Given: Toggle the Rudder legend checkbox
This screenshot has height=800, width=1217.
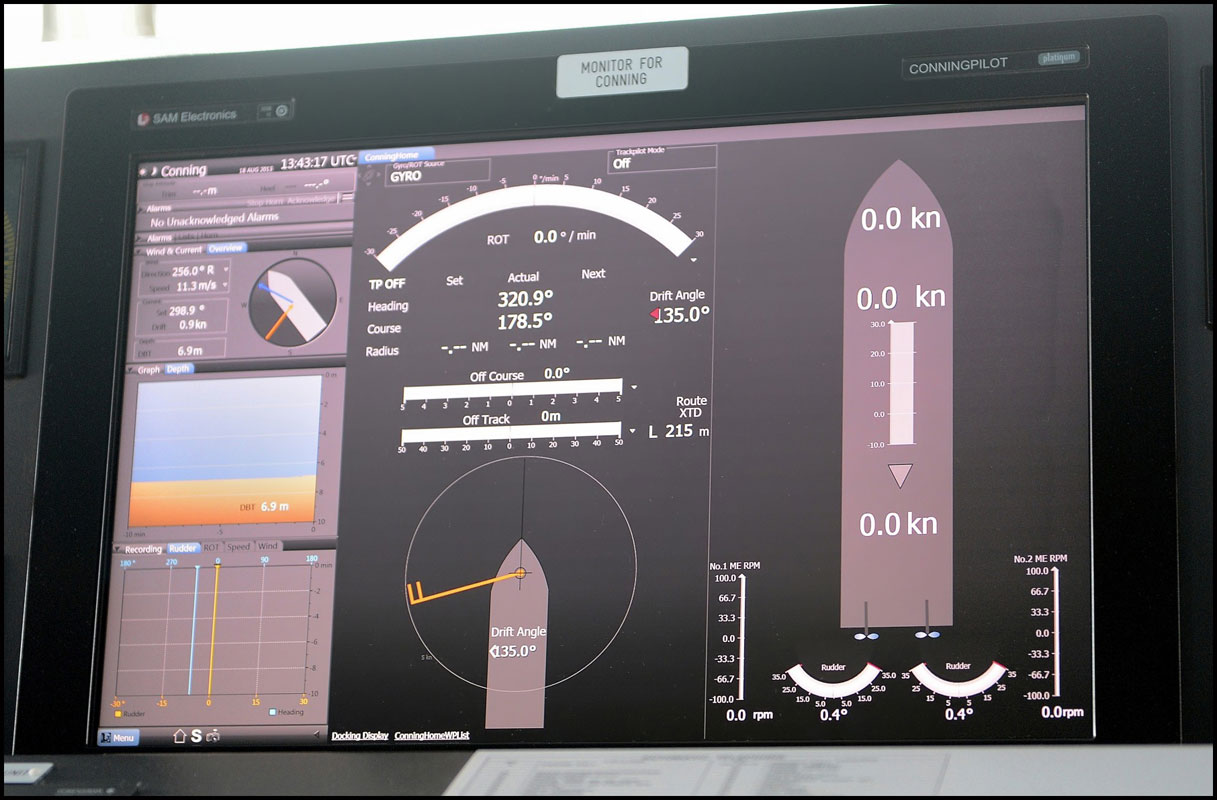Looking at the screenshot, I should [x=119, y=714].
